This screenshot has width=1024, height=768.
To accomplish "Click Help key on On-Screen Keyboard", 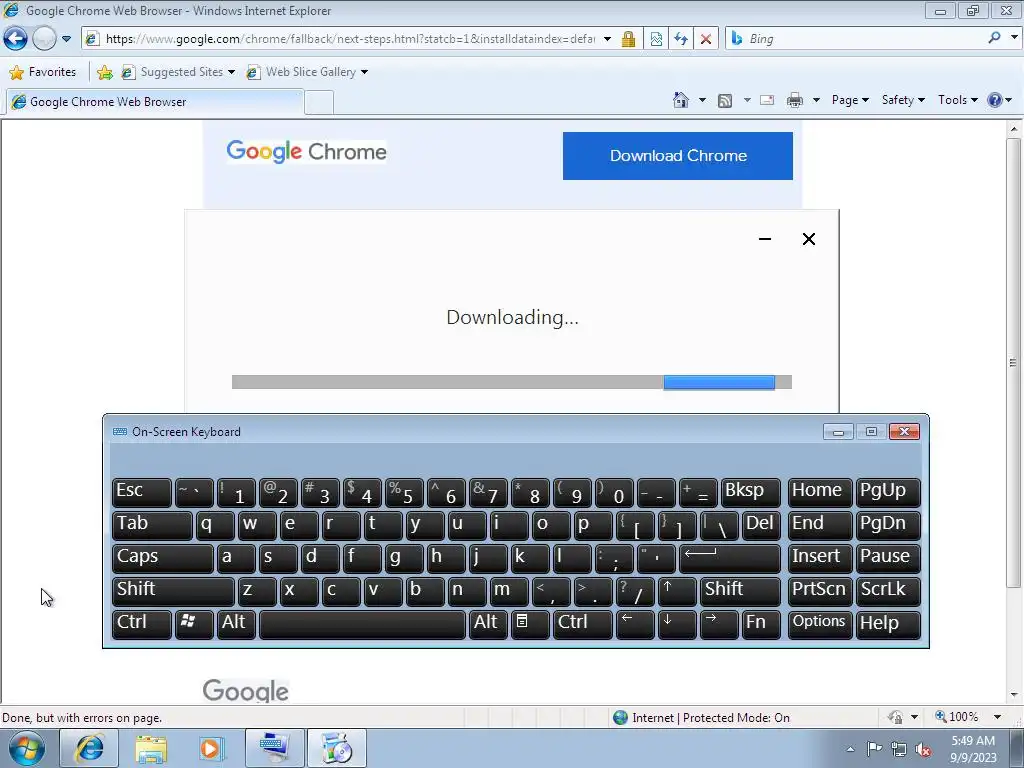I will 888,624.
